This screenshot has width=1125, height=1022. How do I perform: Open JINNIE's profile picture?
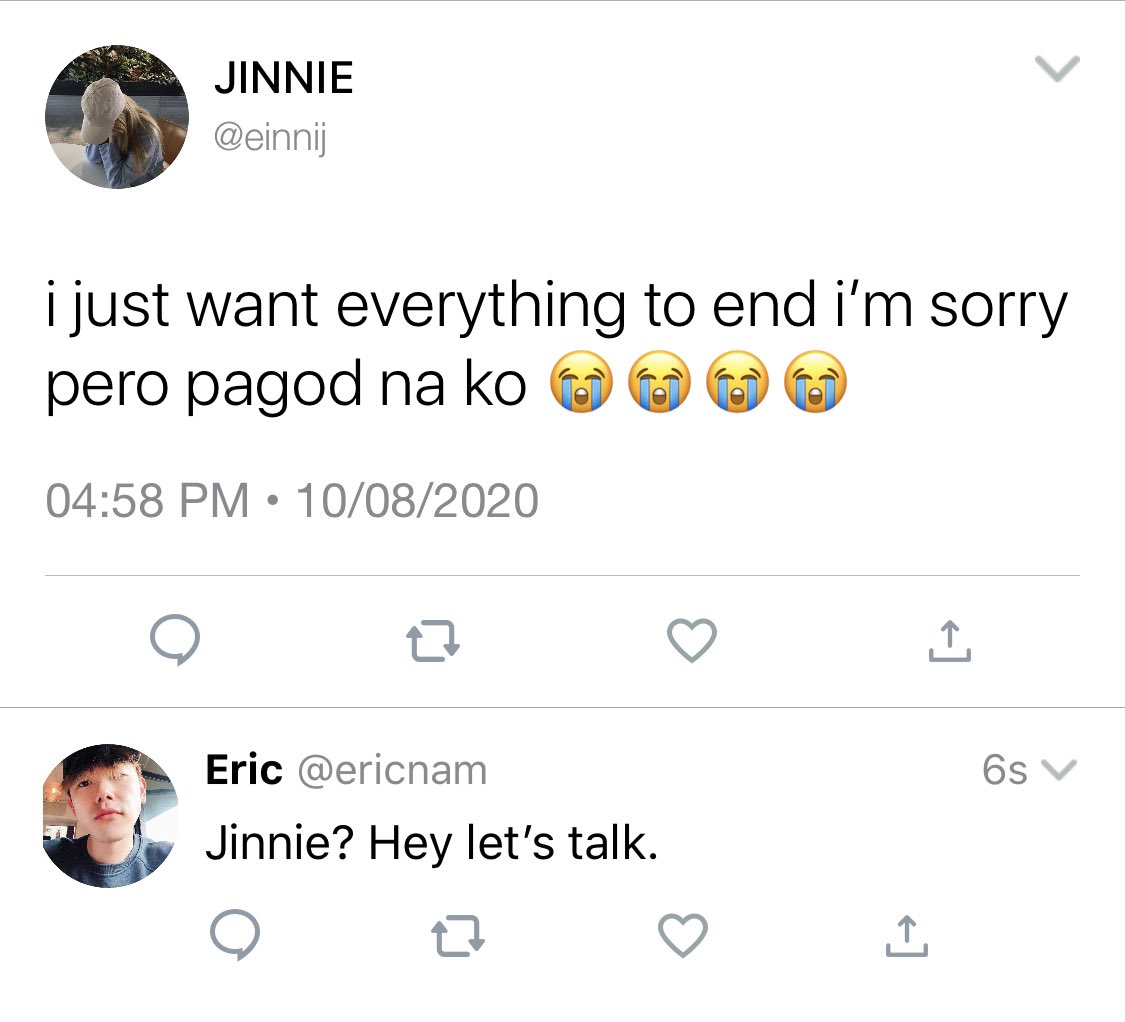(x=117, y=117)
